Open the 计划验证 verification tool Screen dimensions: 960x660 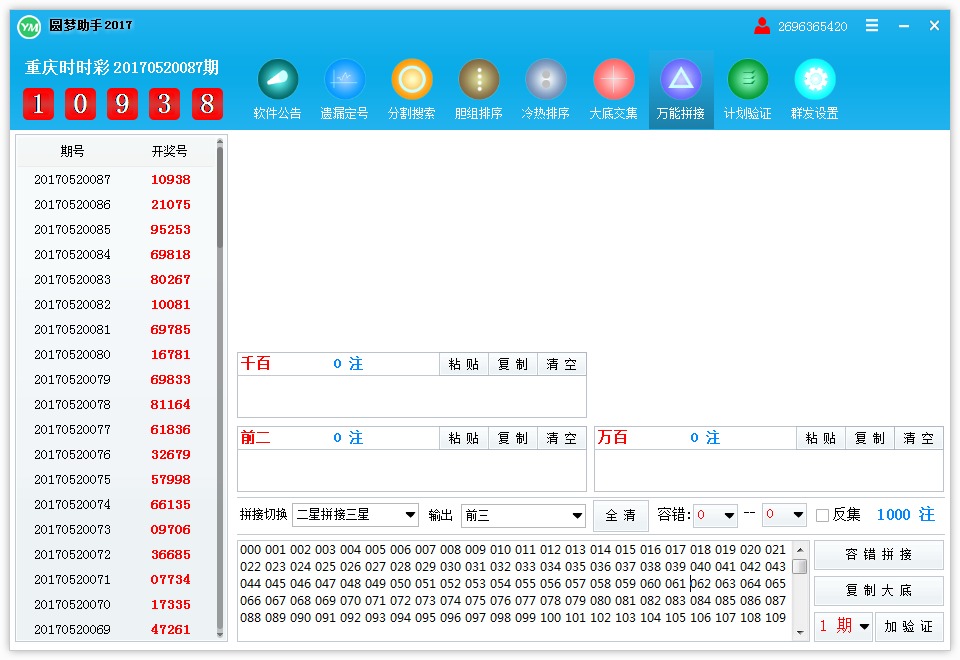[x=747, y=88]
